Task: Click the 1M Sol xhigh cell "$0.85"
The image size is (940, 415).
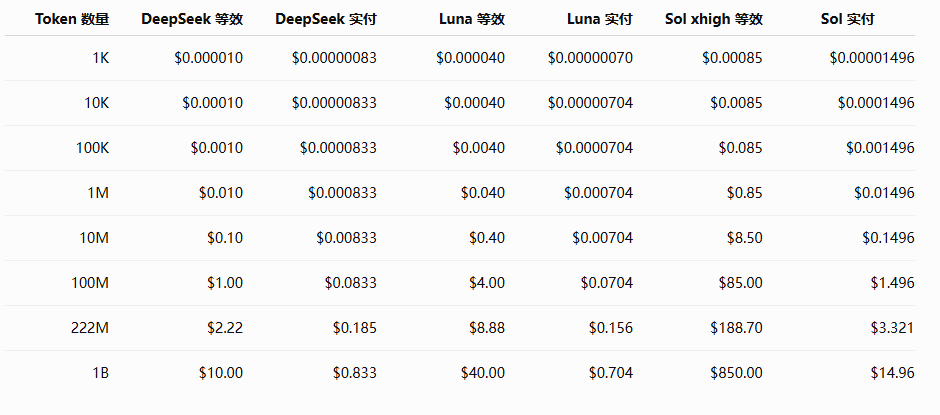Action: click(745, 193)
